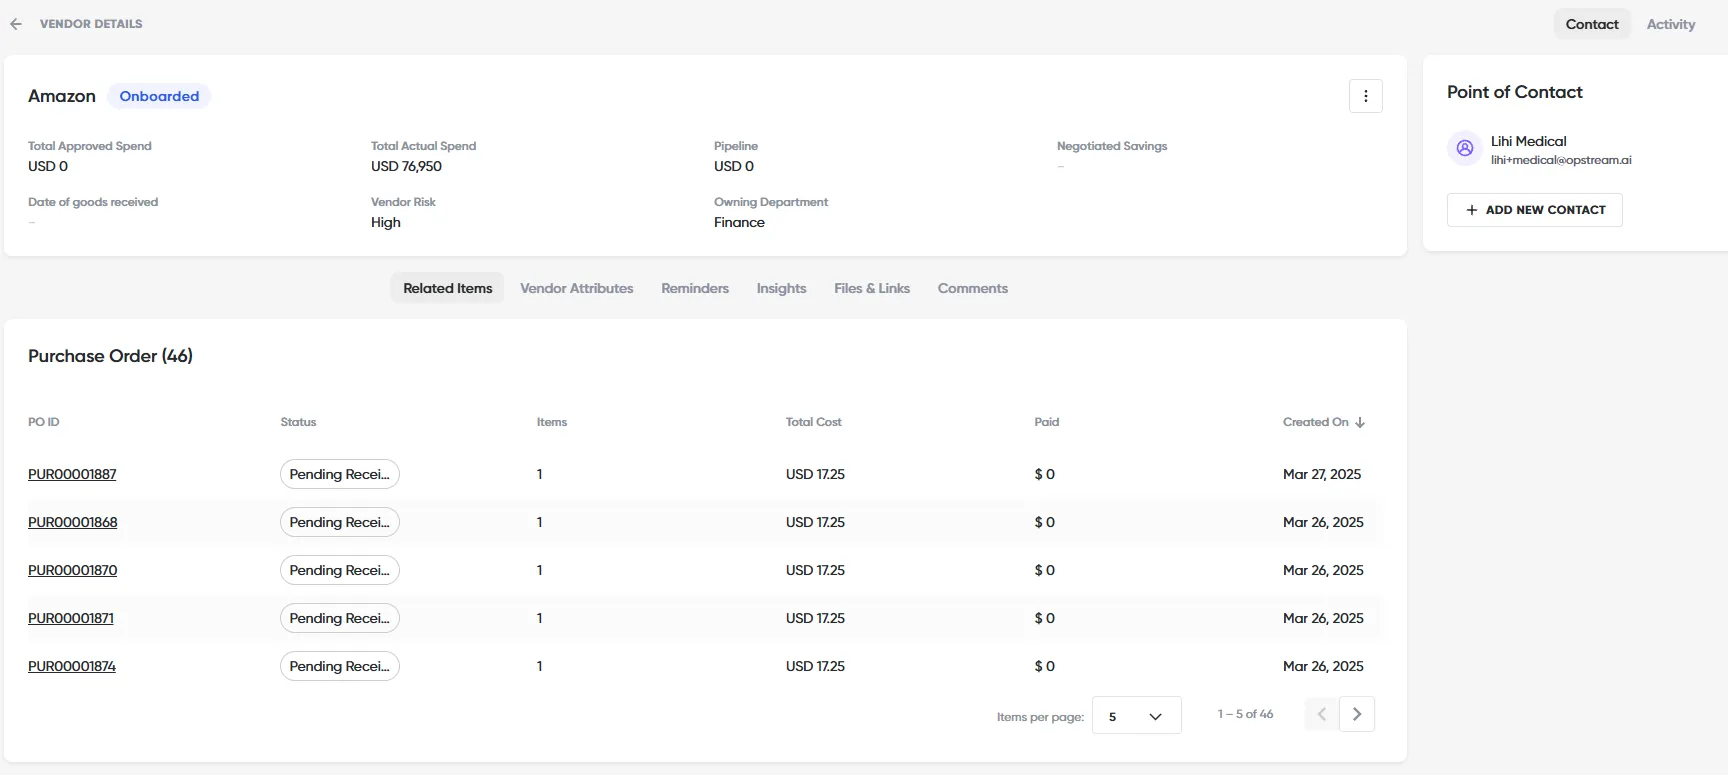Screen dimensions: 1728x775
Task: Open purchase order PUR00001868
Action: 72,522
